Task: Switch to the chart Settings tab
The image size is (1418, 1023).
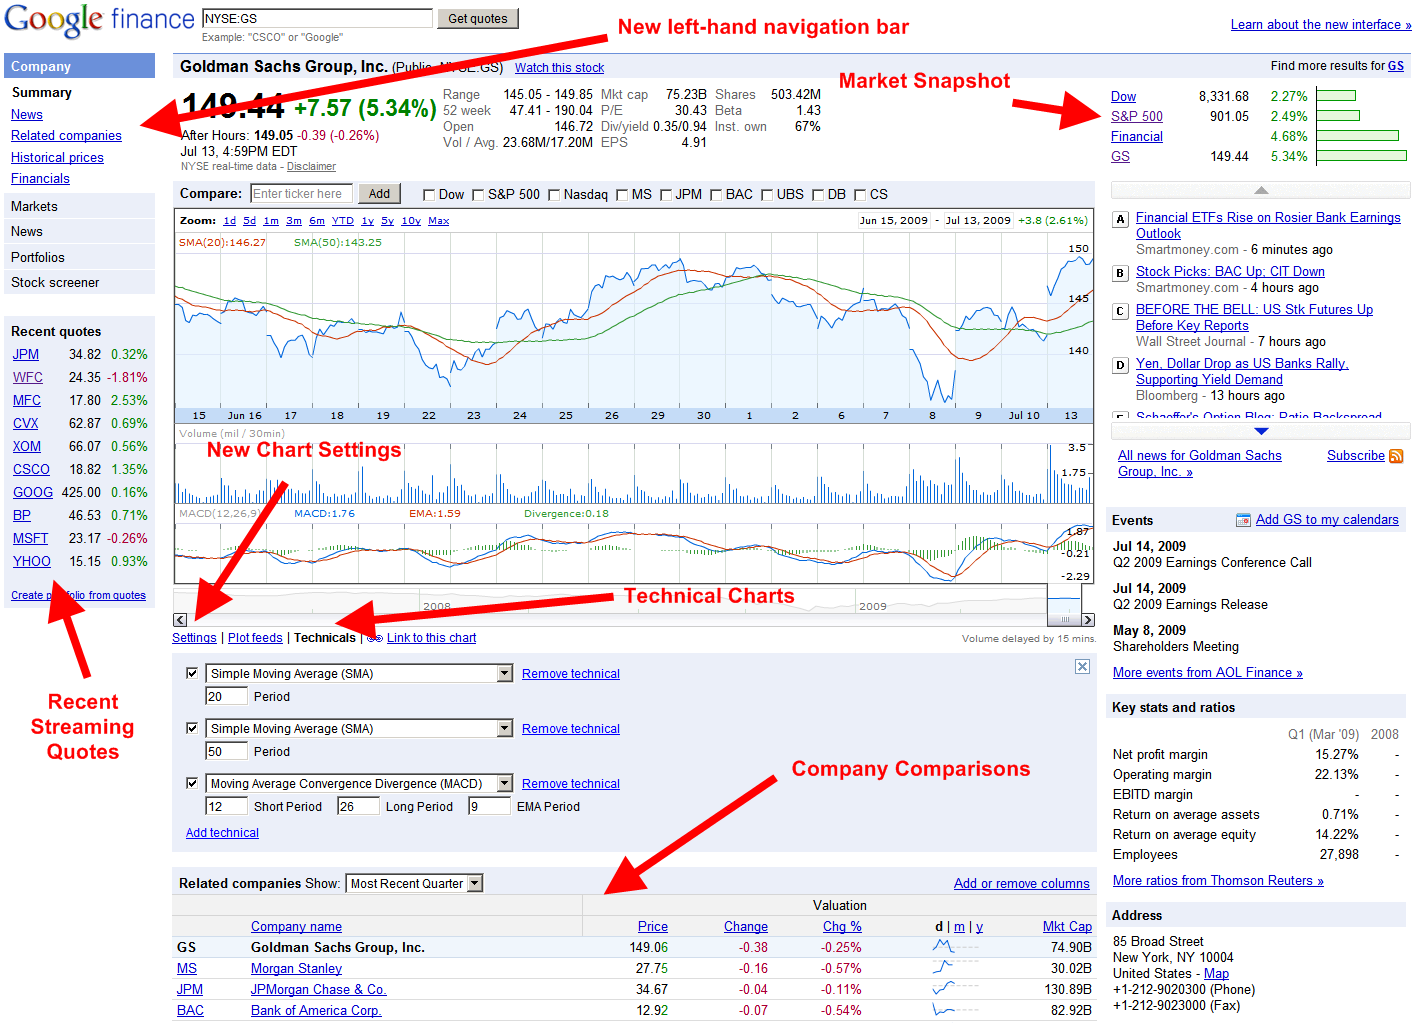Action: pos(194,638)
